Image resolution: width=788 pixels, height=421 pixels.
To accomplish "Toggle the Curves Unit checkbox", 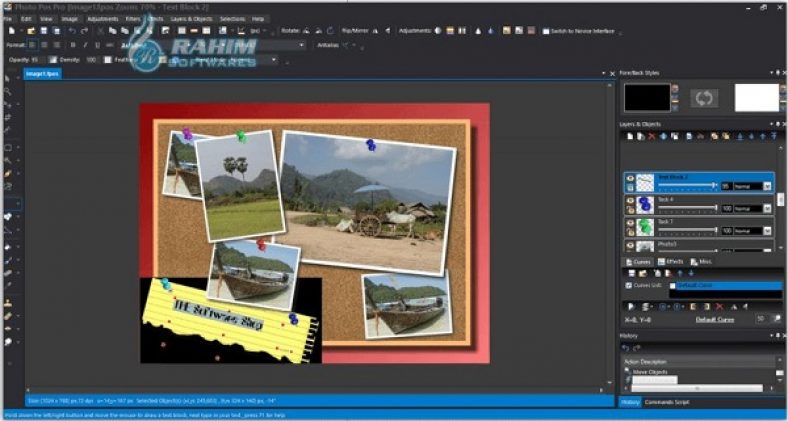I will click(629, 285).
